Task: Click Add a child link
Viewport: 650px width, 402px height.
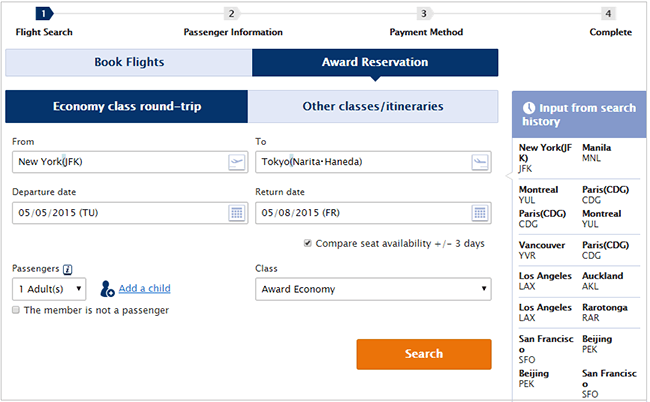Action: click(145, 288)
